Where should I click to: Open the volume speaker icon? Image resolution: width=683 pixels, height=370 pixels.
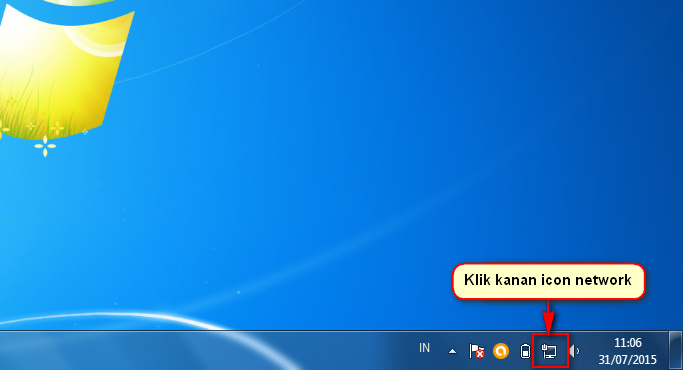575,351
